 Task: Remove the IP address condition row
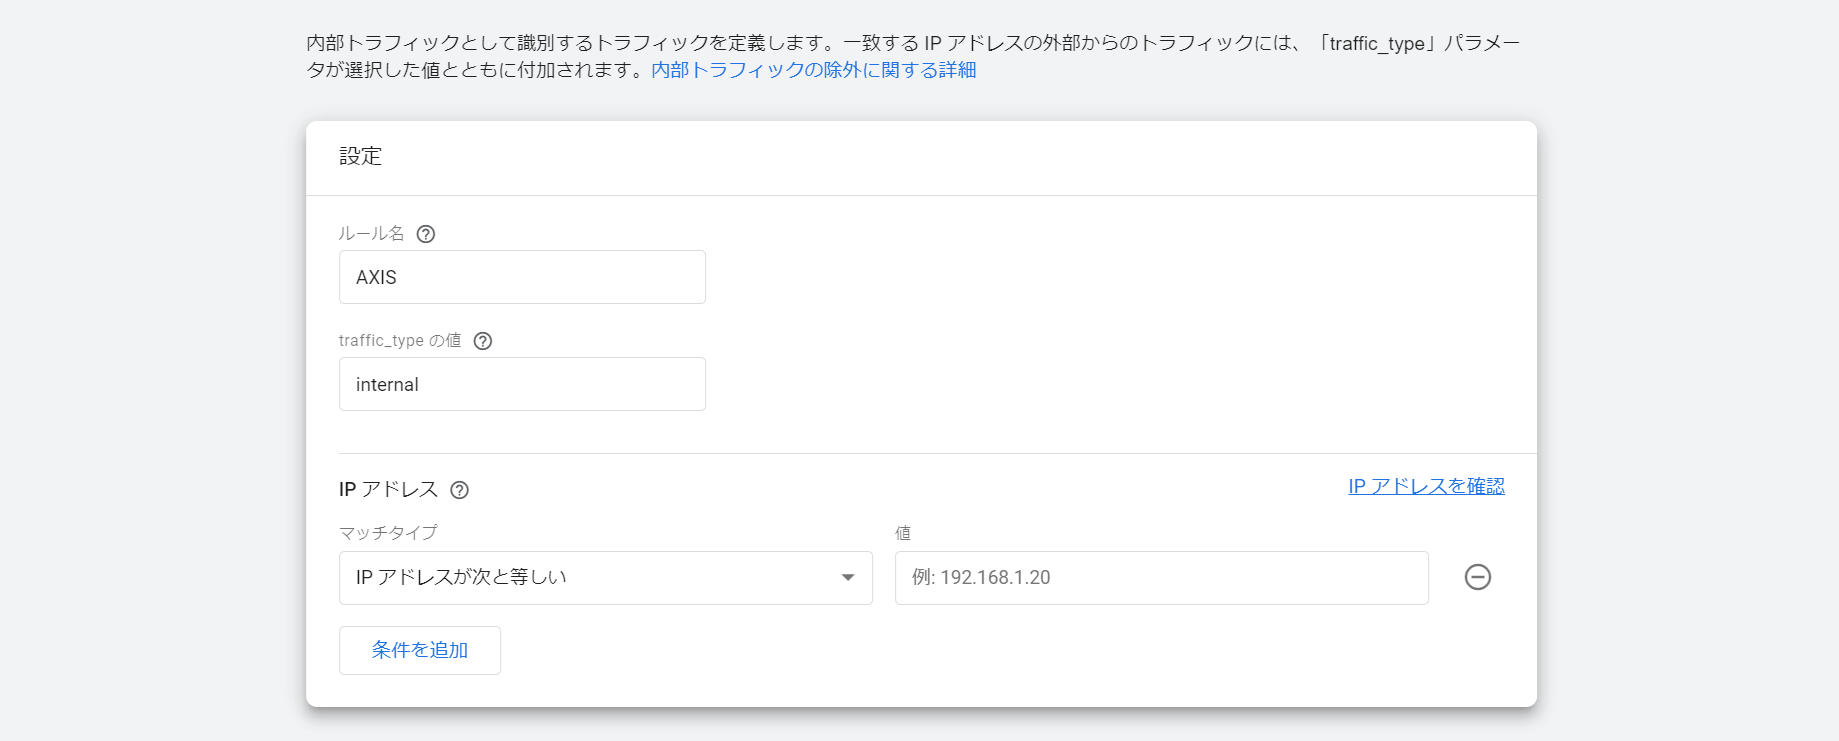(x=1478, y=577)
